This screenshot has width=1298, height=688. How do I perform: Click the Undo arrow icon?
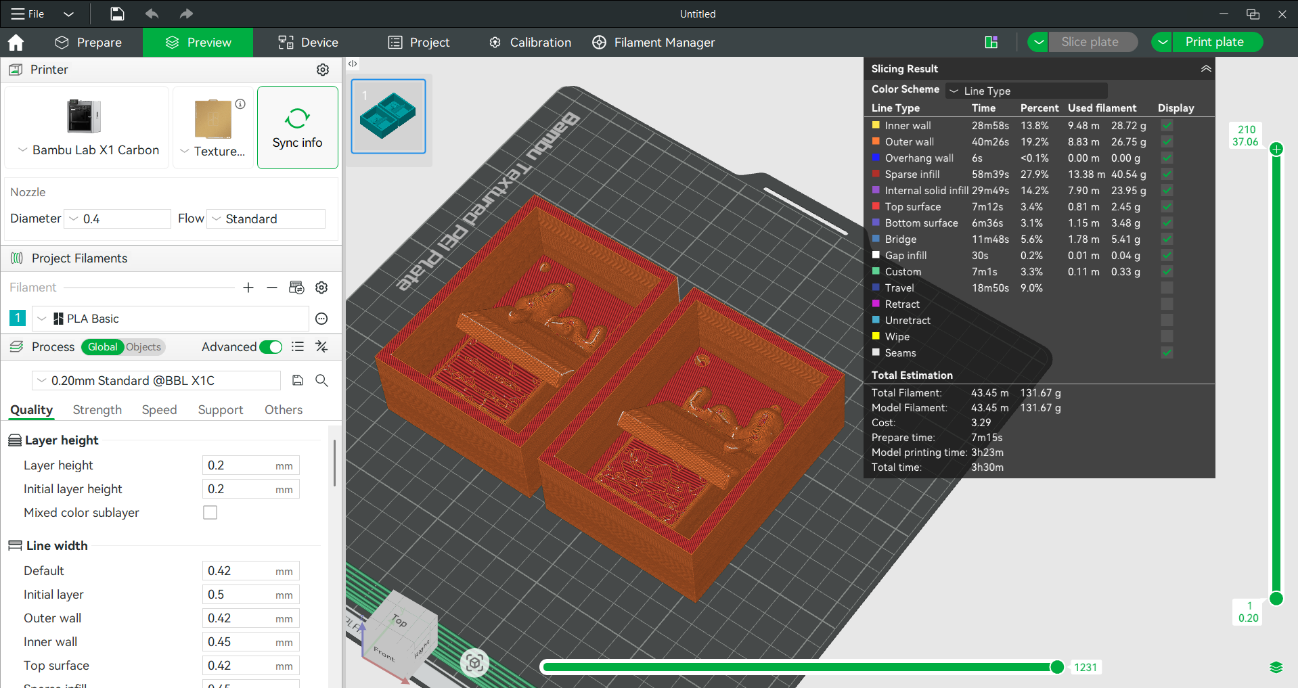coord(152,14)
